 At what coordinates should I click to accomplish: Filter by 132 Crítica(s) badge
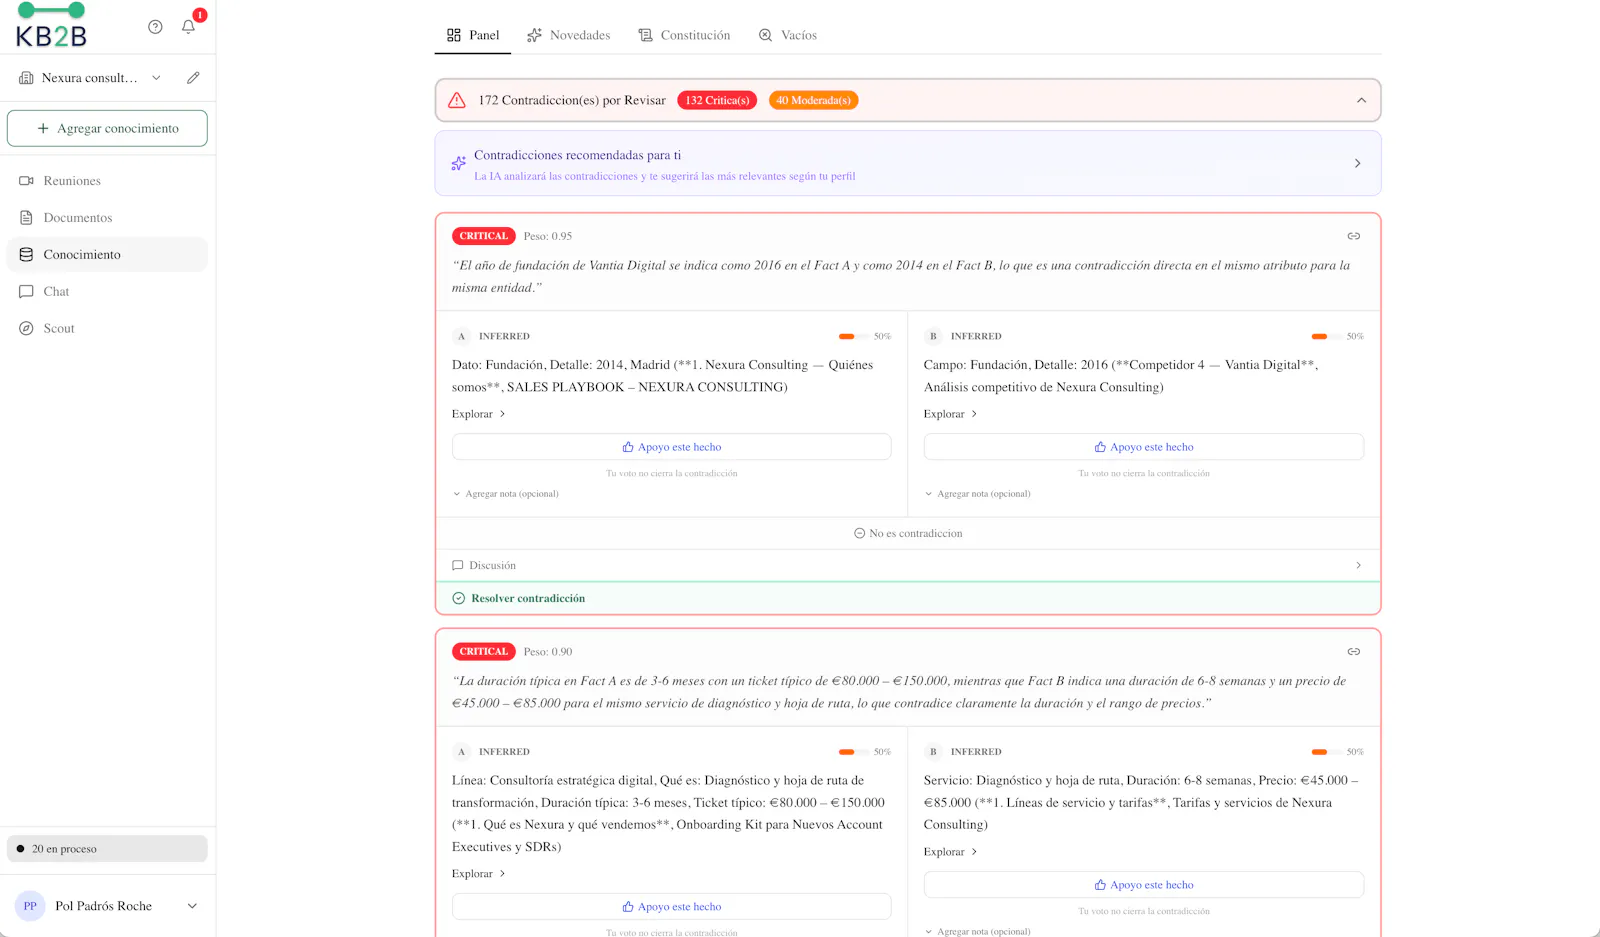coord(717,100)
